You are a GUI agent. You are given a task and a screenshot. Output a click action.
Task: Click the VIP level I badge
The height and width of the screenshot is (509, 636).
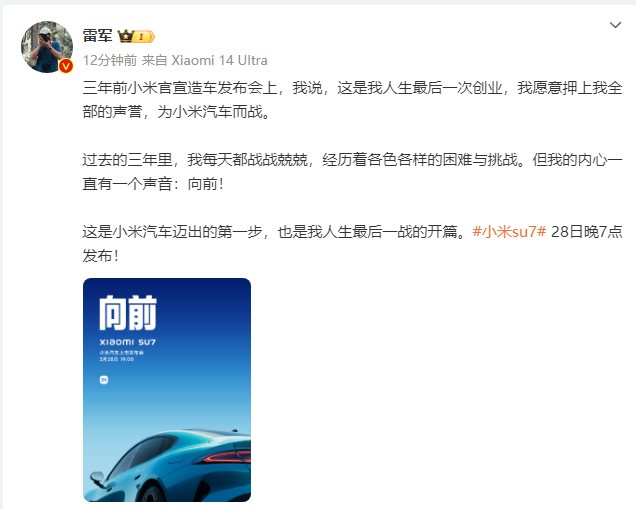pos(144,37)
